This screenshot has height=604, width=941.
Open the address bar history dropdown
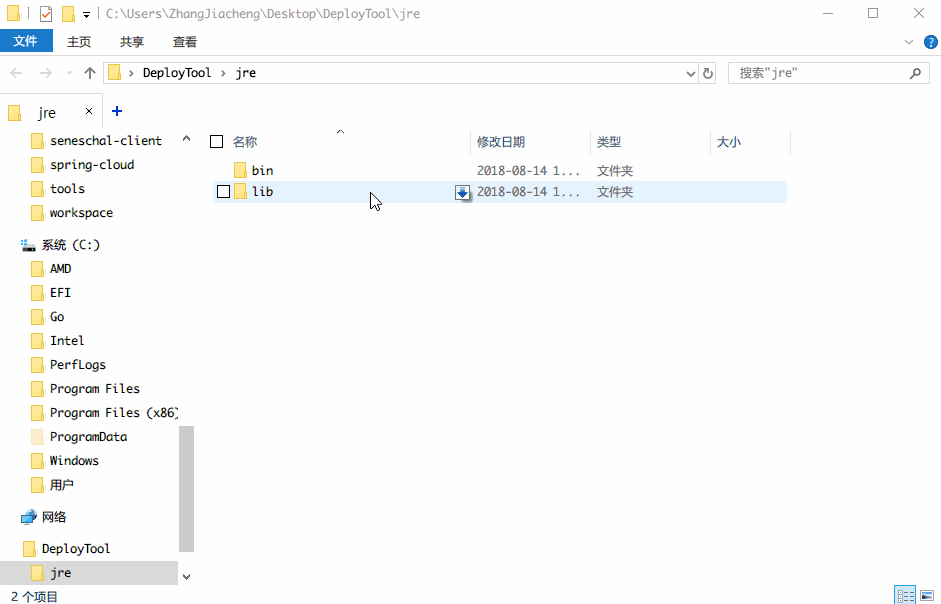(x=691, y=73)
